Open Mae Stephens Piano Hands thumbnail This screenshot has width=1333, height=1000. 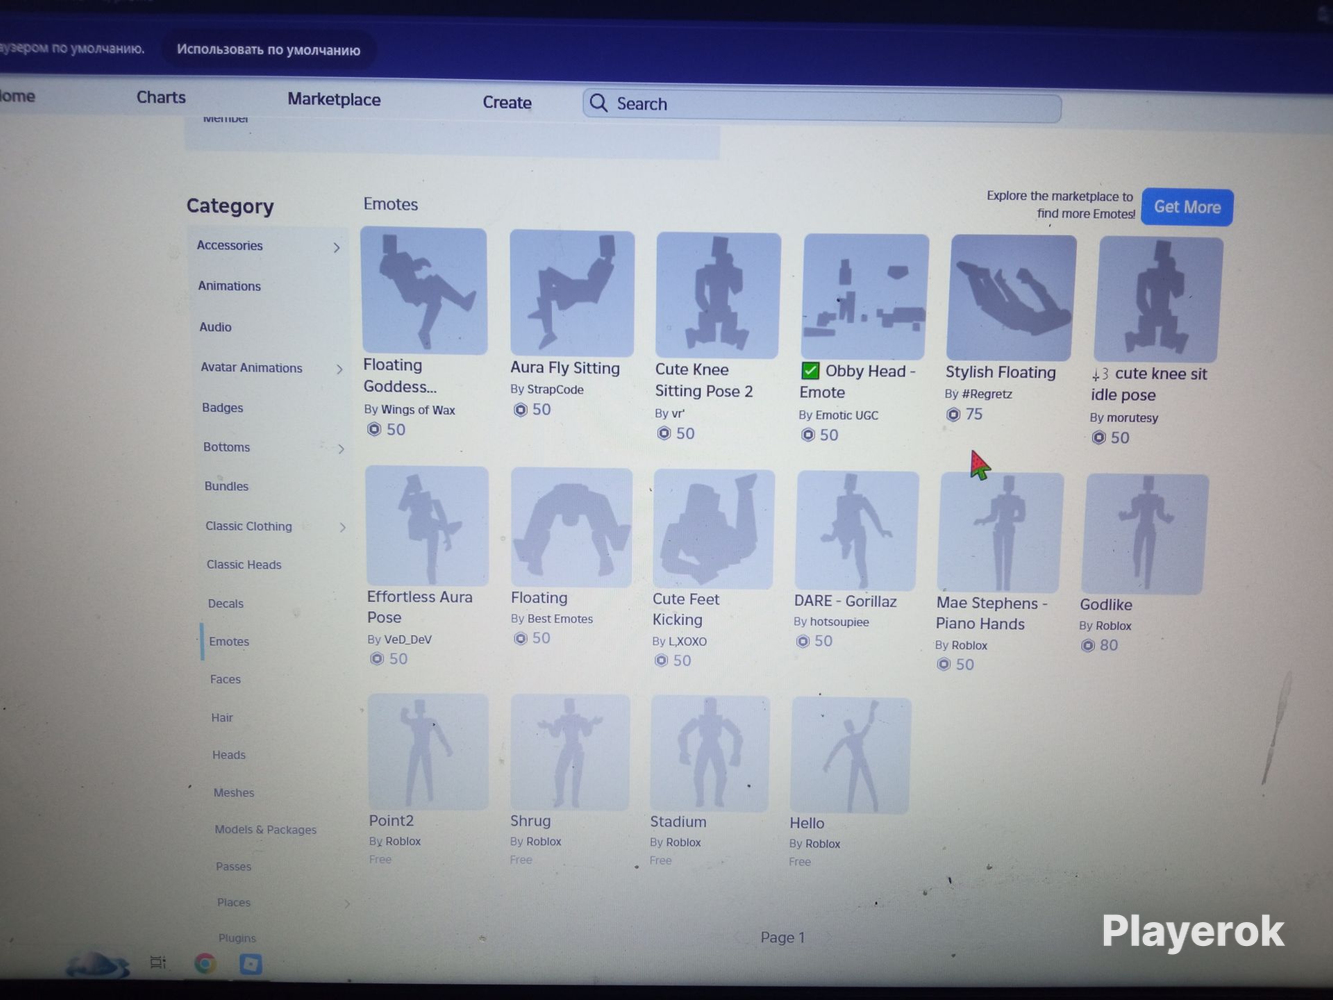click(1000, 533)
